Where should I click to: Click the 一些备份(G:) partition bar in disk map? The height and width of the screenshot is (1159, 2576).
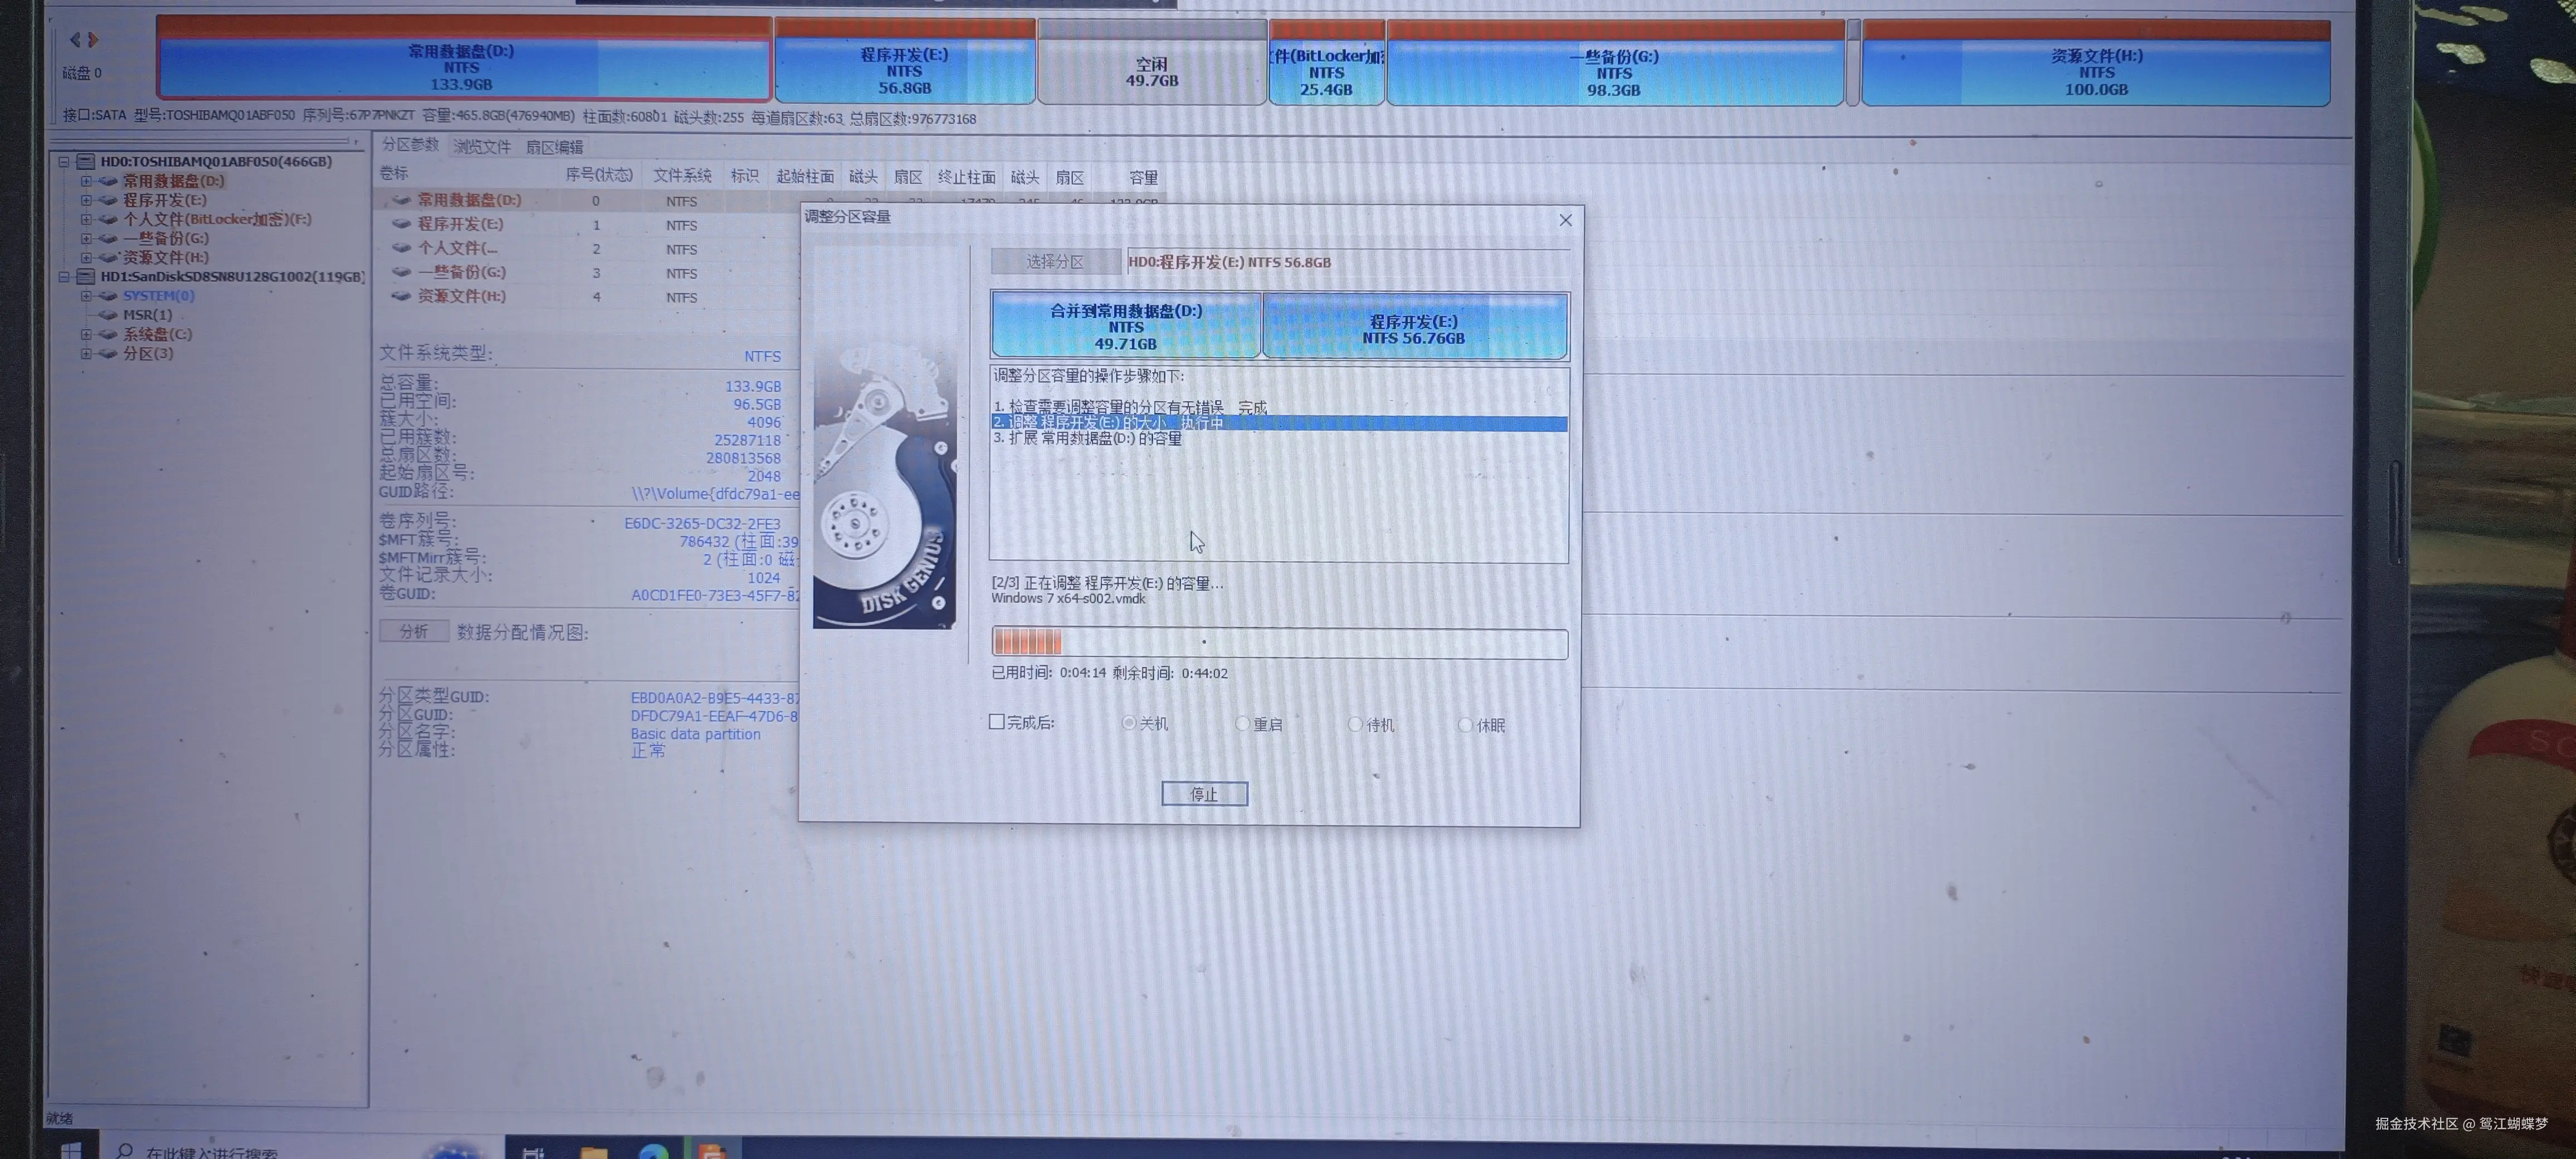1613,72
